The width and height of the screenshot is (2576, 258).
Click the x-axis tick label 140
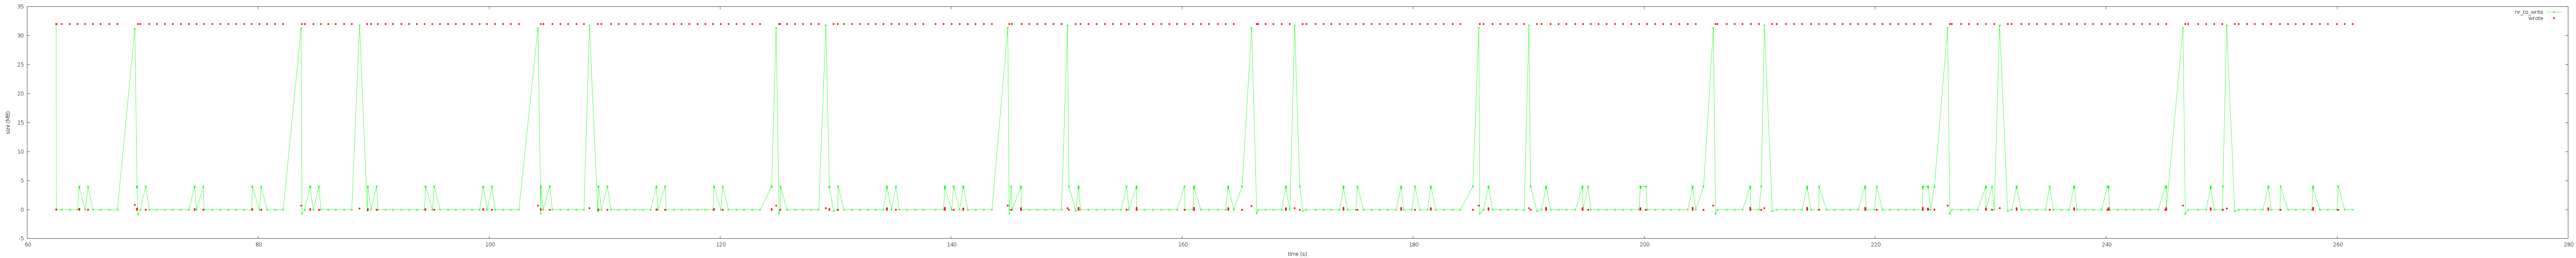(x=952, y=244)
